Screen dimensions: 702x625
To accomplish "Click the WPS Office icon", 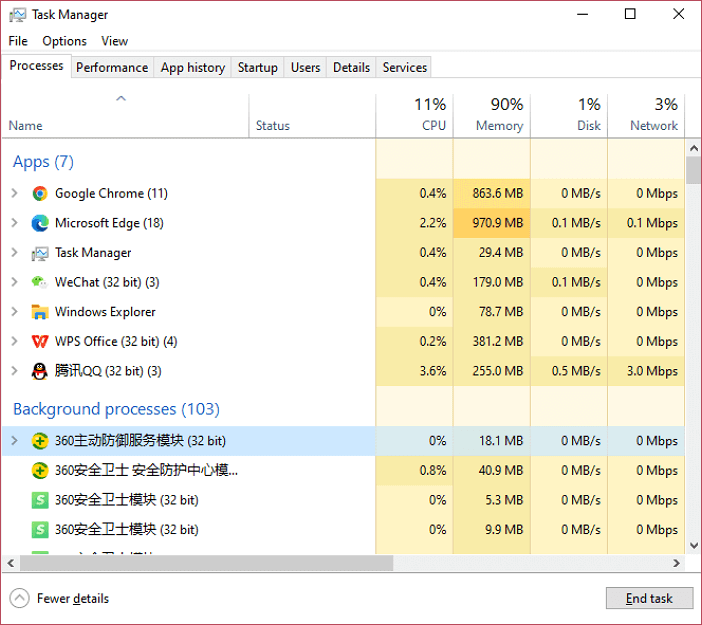I will coord(40,342).
